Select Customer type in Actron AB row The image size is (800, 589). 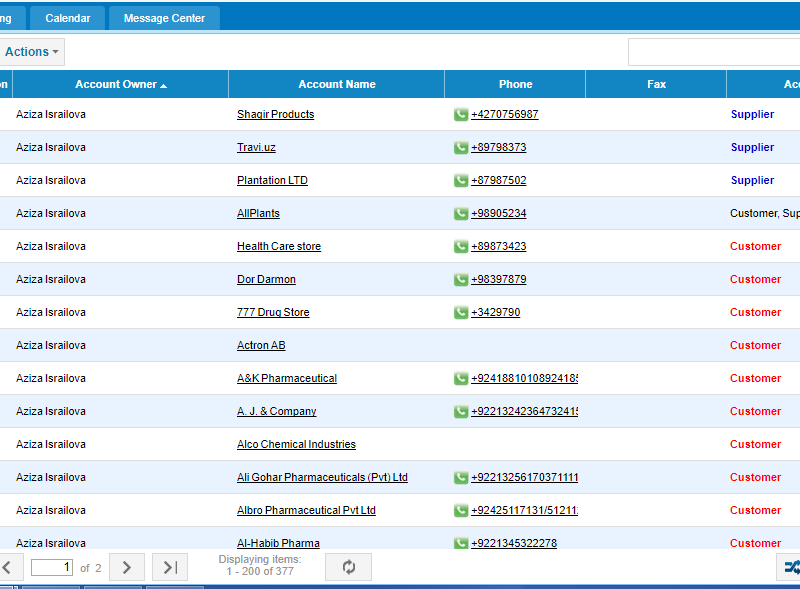pos(755,346)
